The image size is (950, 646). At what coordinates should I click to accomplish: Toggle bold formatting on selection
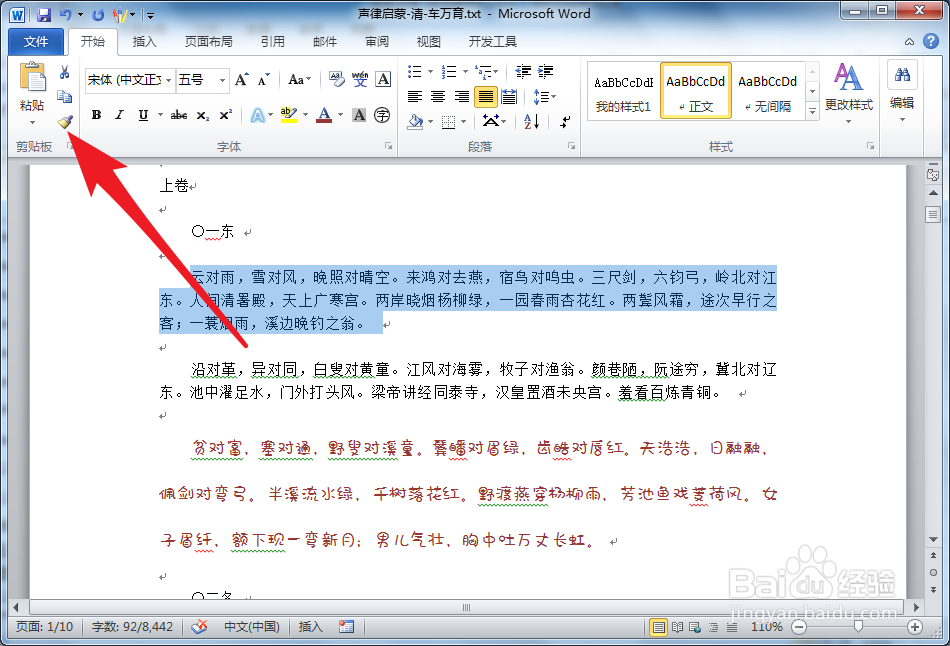(x=96, y=114)
